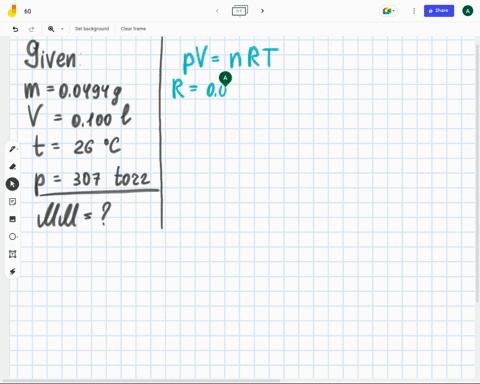Select the Circle shape tool
This screenshot has height=384, width=480.
[x=13, y=237]
